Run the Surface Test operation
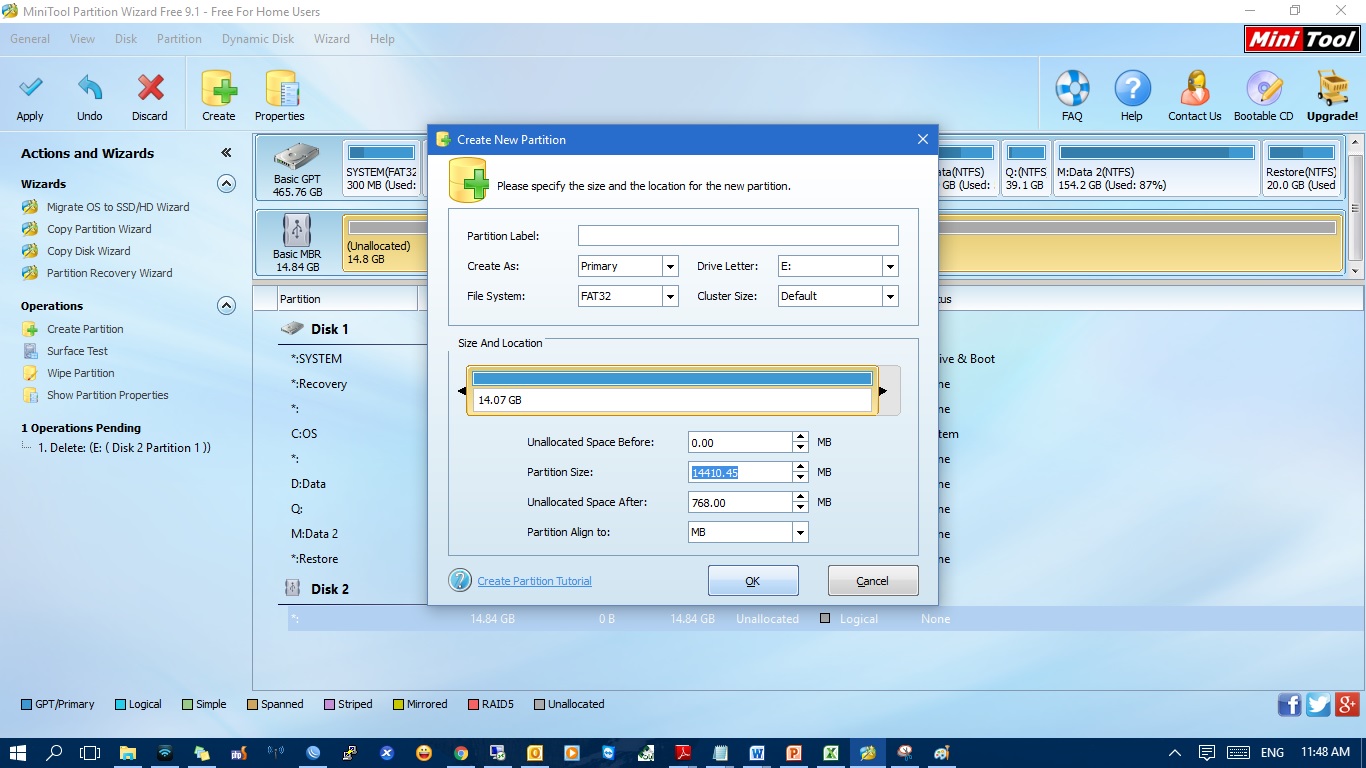The image size is (1366, 768). point(77,351)
